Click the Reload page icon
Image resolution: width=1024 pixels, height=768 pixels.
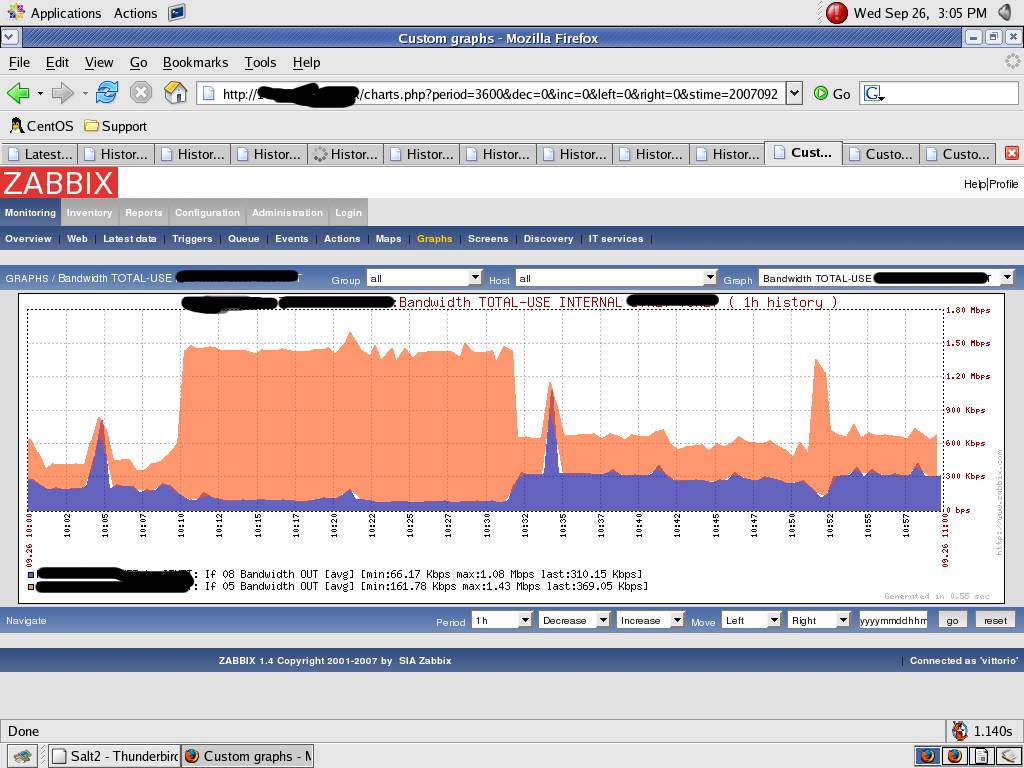pyautogui.click(x=107, y=93)
